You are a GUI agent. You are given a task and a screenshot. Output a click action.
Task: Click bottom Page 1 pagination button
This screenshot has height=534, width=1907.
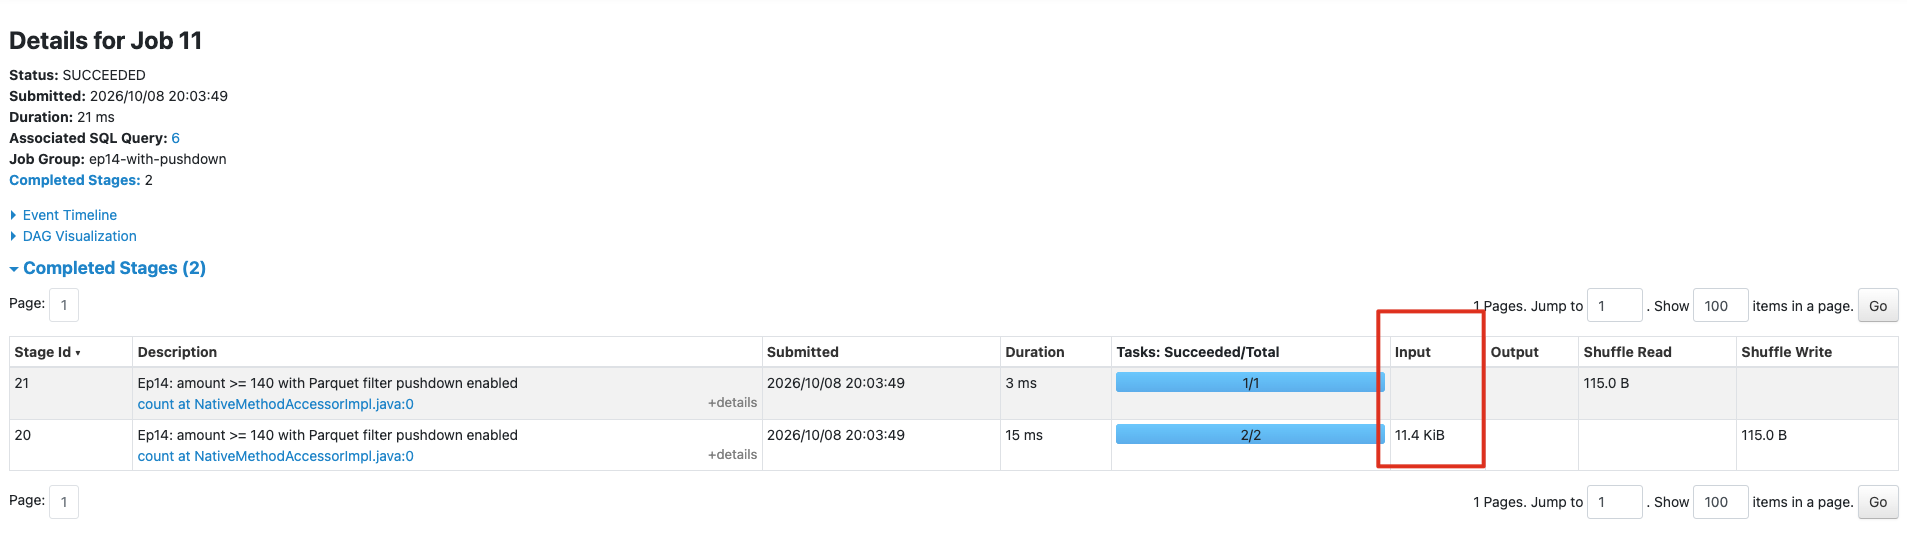[x=64, y=501]
